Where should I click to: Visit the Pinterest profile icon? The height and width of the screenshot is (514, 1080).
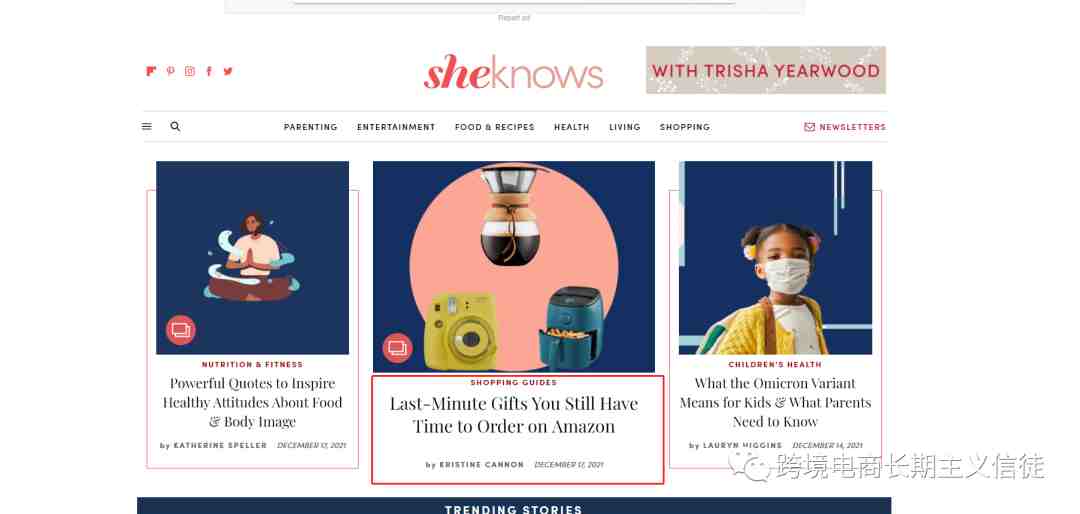tap(170, 71)
